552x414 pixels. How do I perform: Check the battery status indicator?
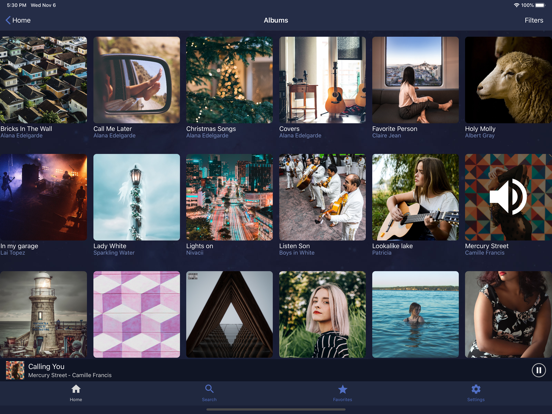pos(540,5)
